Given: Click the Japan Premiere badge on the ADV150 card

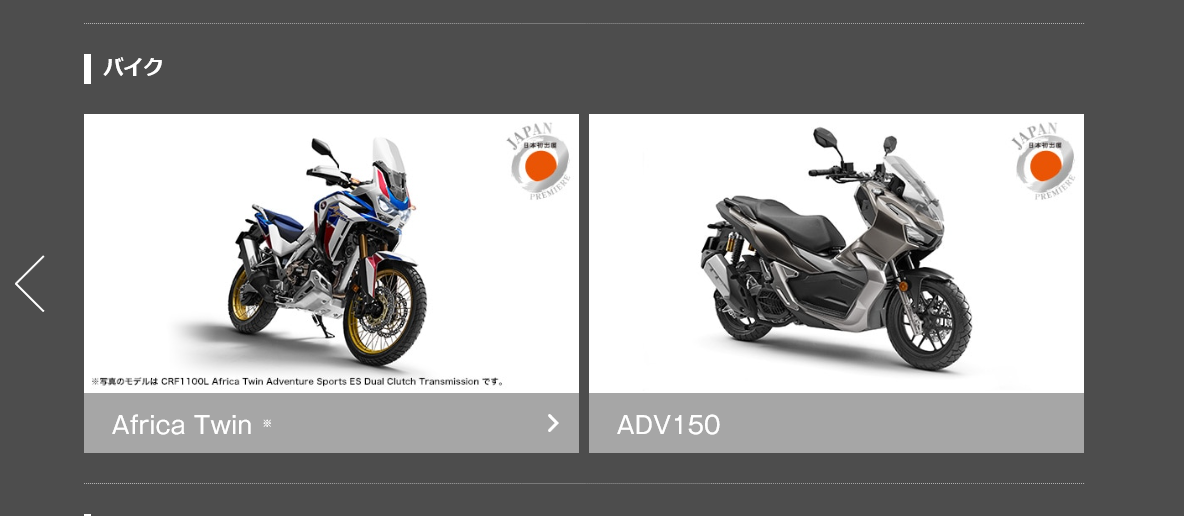Looking at the screenshot, I should pos(1045,161).
